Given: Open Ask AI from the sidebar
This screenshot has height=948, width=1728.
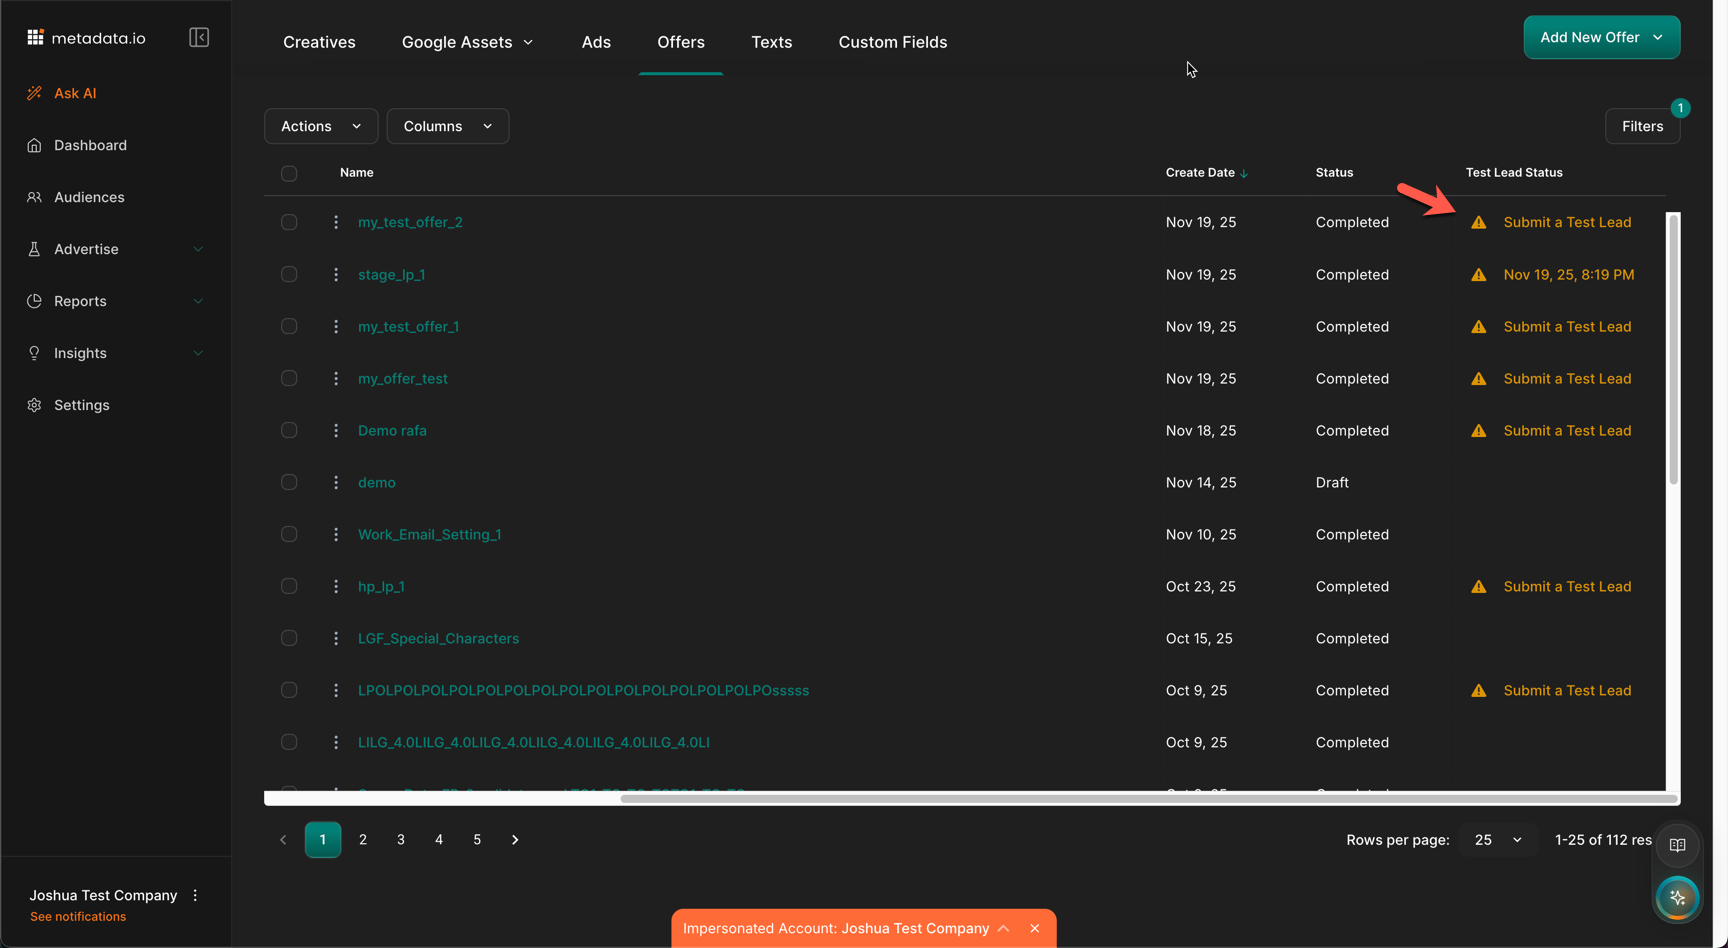Looking at the screenshot, I should 75,93.
